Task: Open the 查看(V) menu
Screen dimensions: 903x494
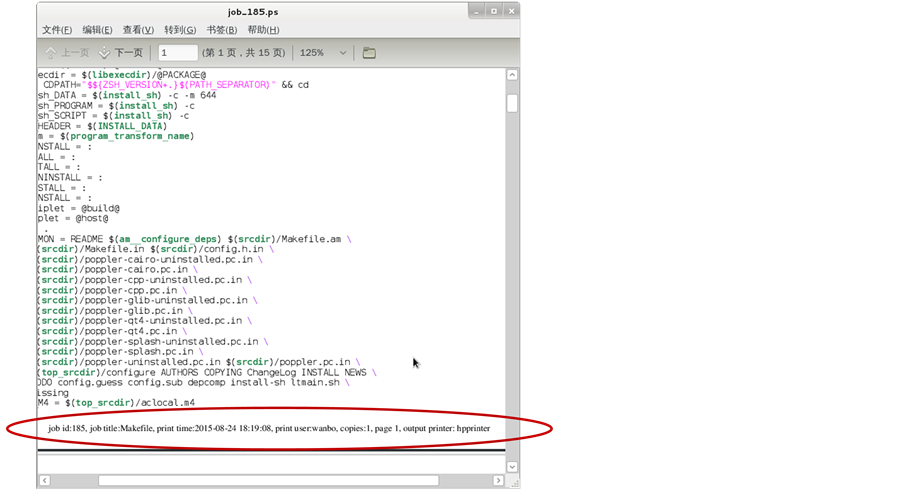Action: [139, 30]
